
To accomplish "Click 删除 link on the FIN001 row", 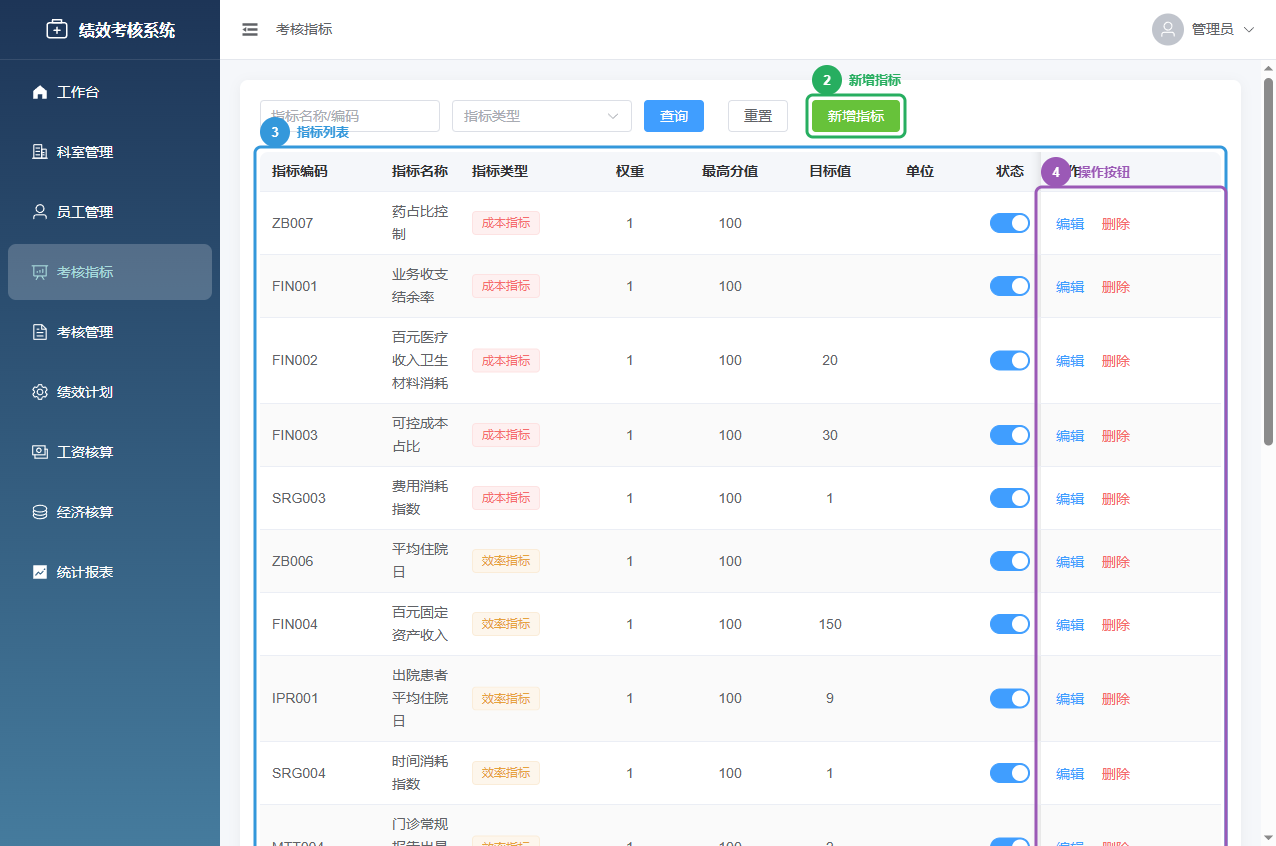I will (1115, 286).
